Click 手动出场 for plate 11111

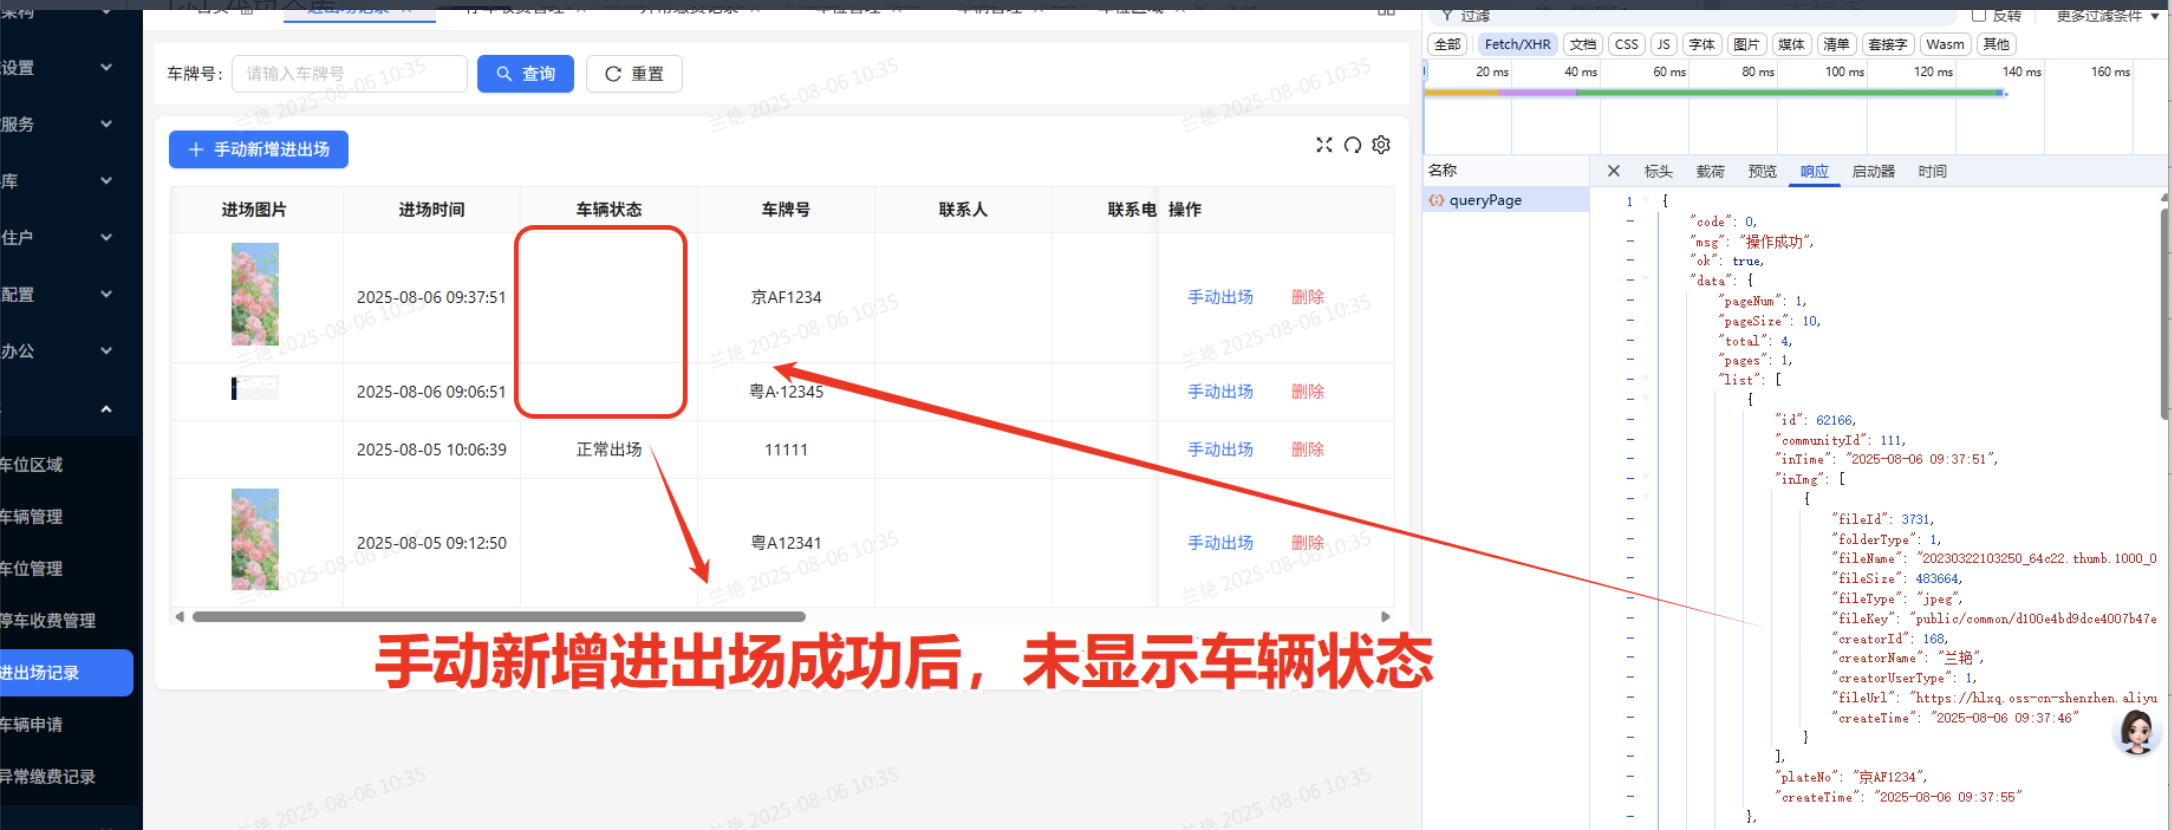1220,449
